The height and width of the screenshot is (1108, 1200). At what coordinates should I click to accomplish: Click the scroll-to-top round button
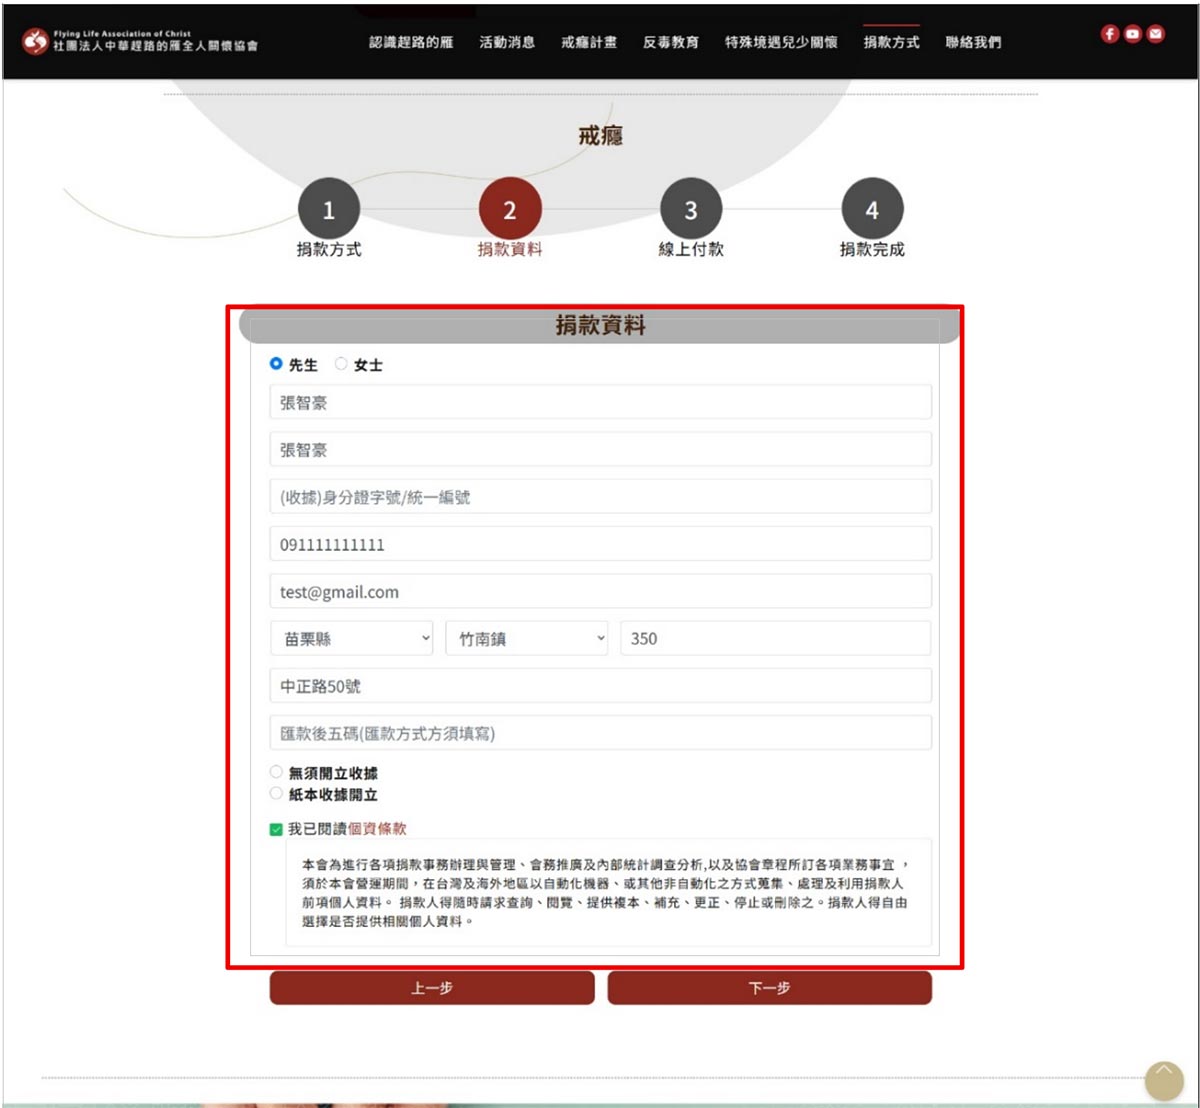[1164, 1081]
